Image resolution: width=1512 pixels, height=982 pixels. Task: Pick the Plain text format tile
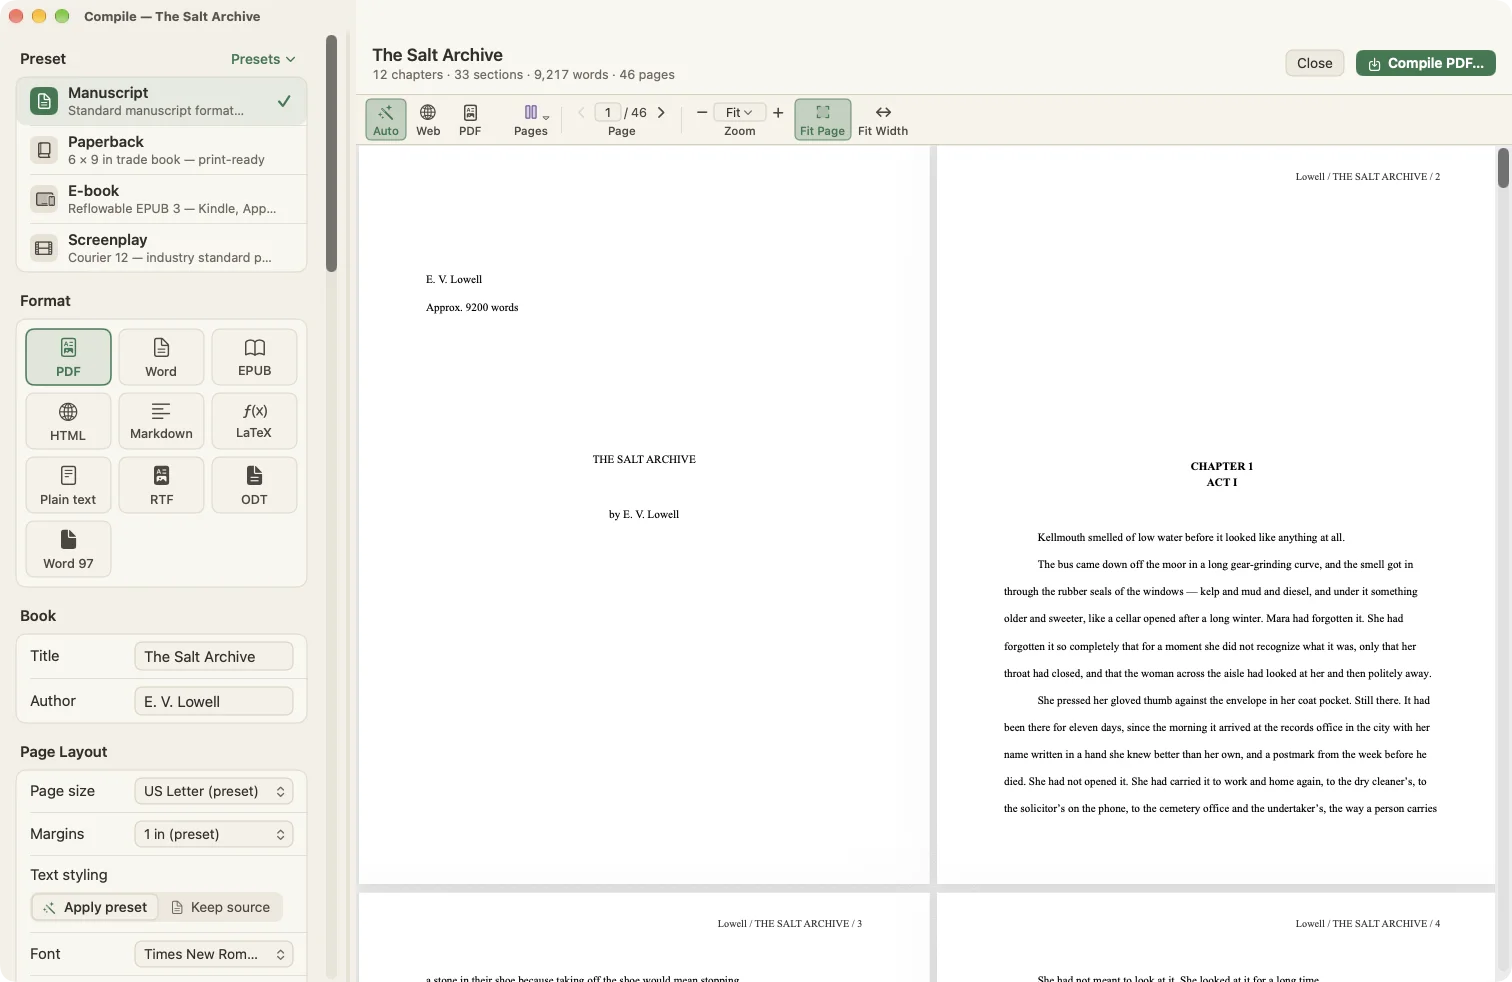[x=68, y=485]
